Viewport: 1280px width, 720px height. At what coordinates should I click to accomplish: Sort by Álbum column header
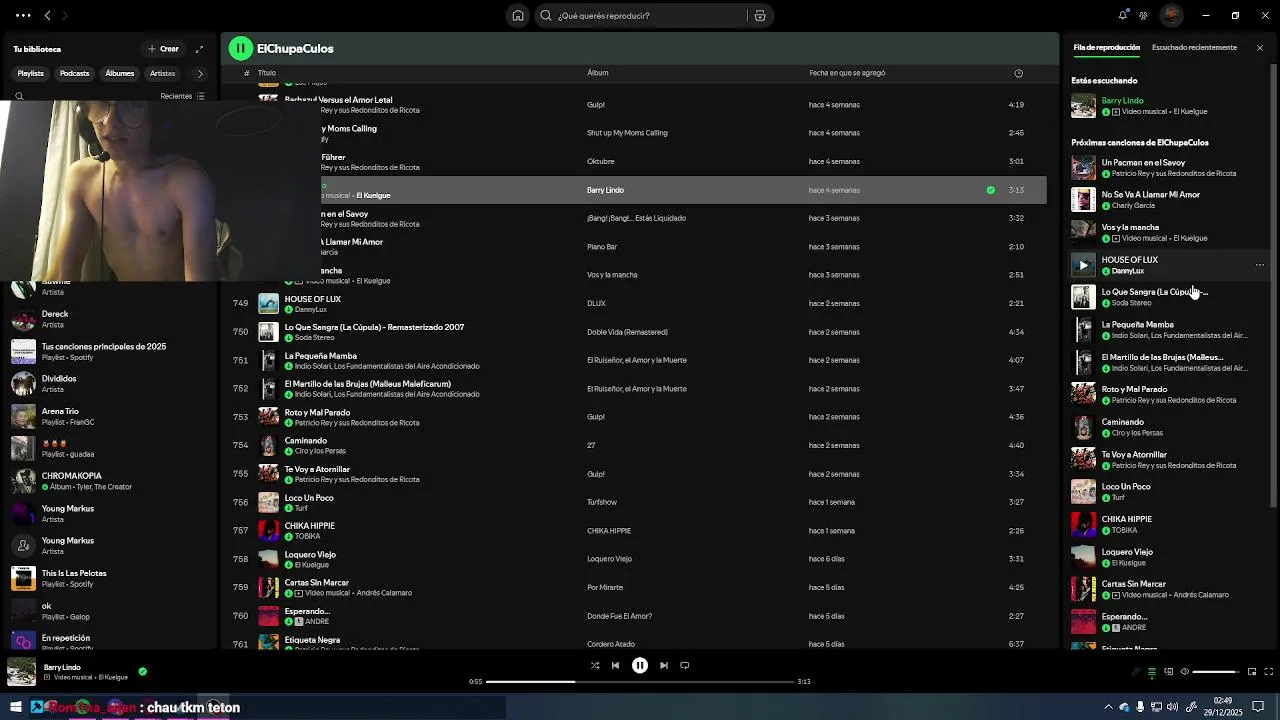click(x=597, y=73)
